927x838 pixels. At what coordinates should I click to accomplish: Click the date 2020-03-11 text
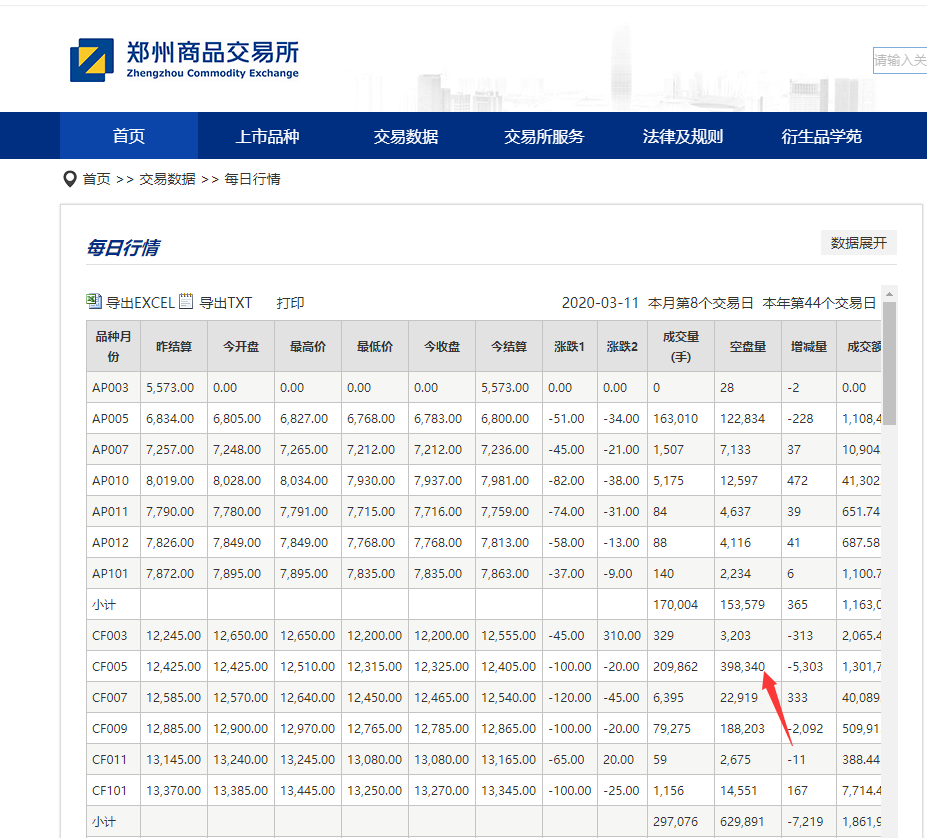(600, 303)
